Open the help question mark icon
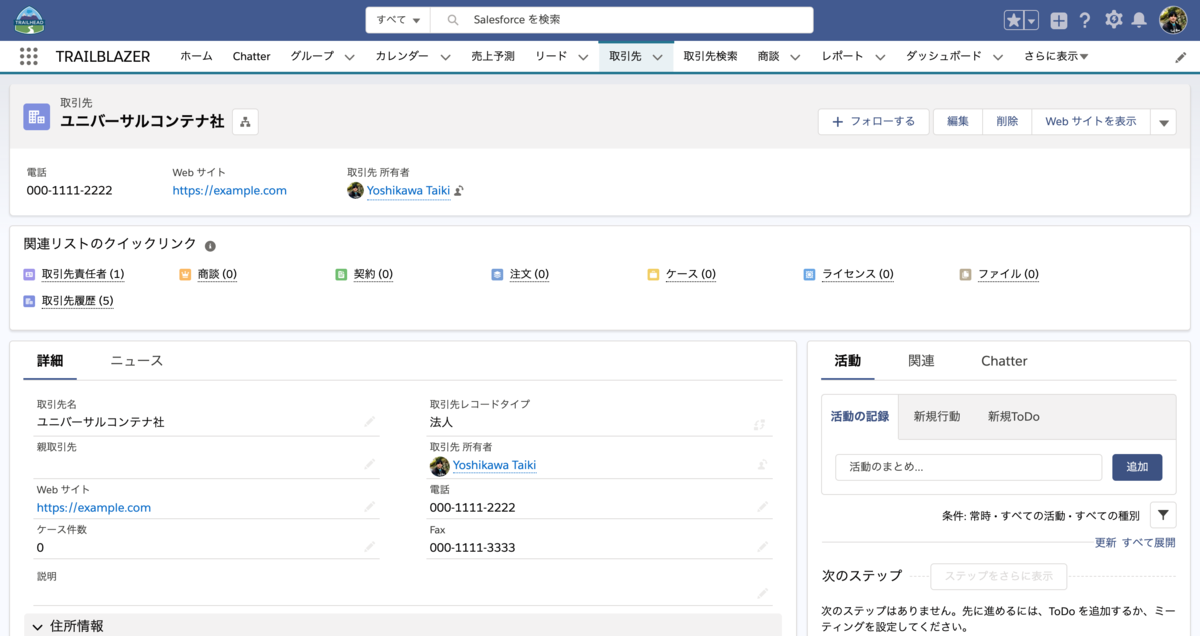Image resolution: width=1200 pixels, height=636 pixels. pos(1085,20)
